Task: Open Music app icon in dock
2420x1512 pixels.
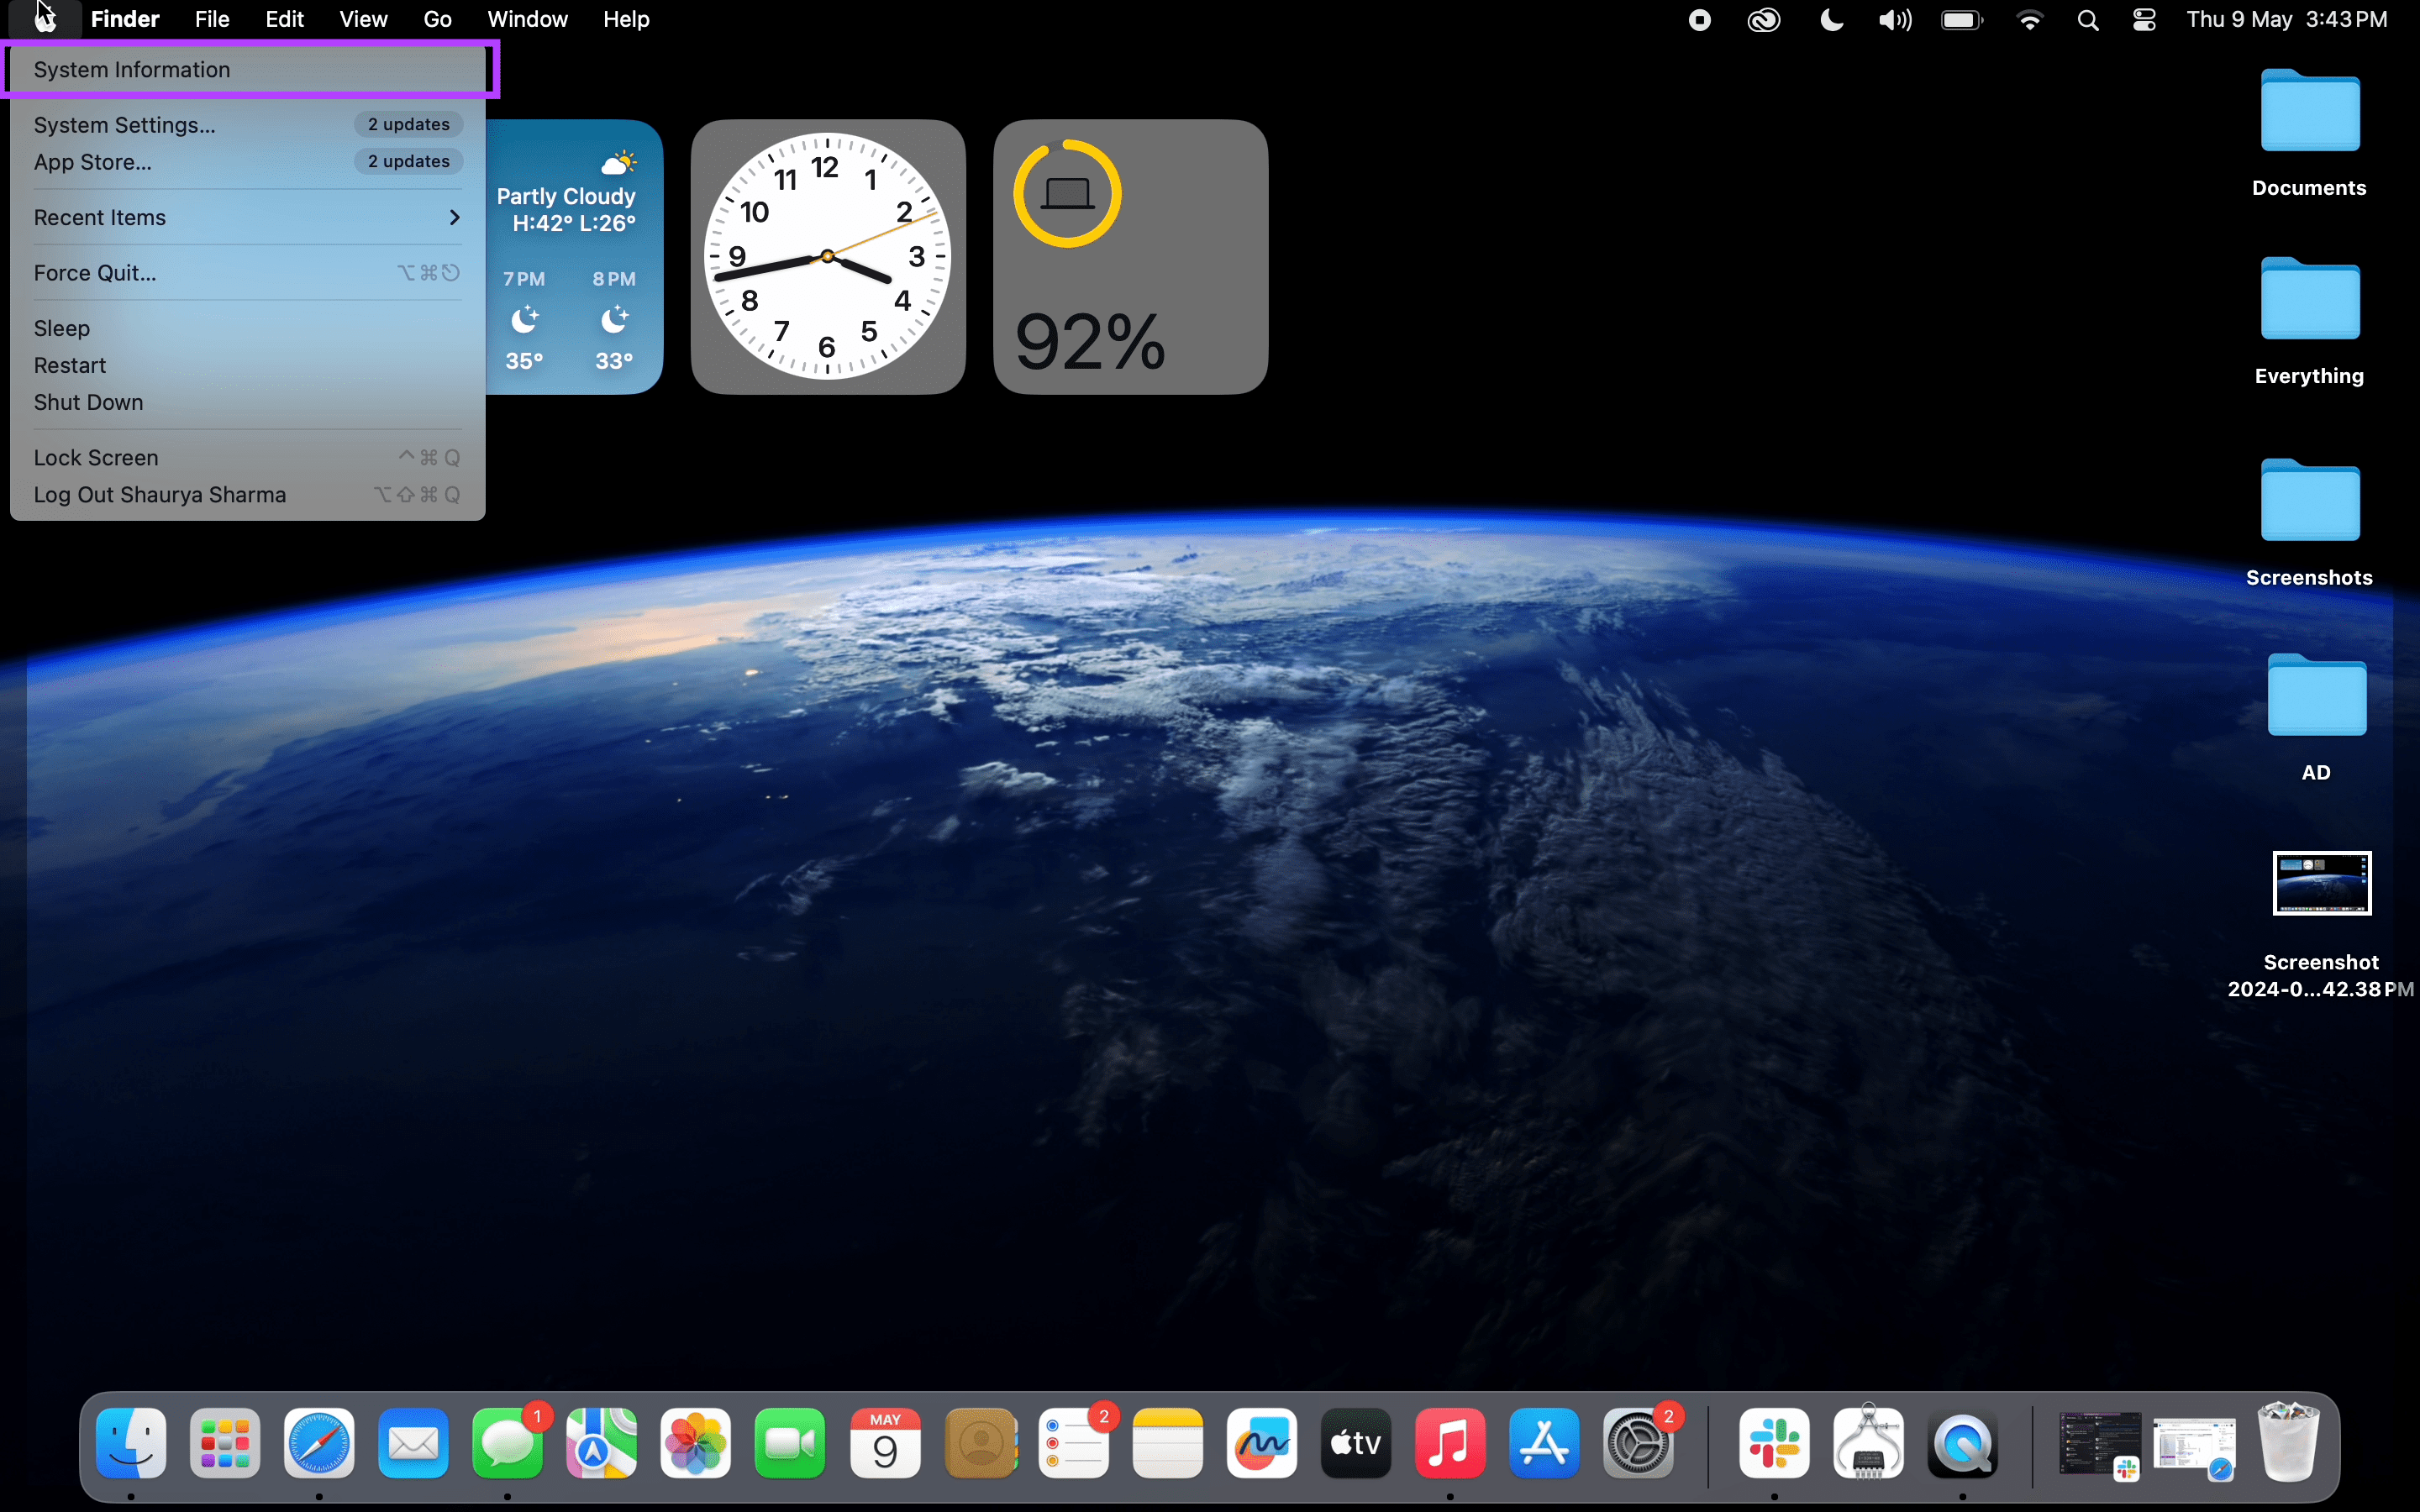Action: tap(1449, 1444)
